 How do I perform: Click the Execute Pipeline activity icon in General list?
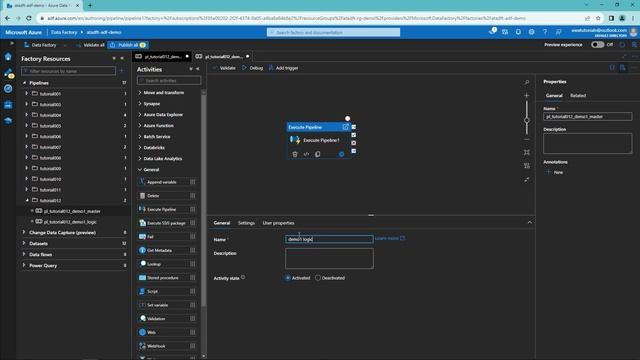pos(142,209)
